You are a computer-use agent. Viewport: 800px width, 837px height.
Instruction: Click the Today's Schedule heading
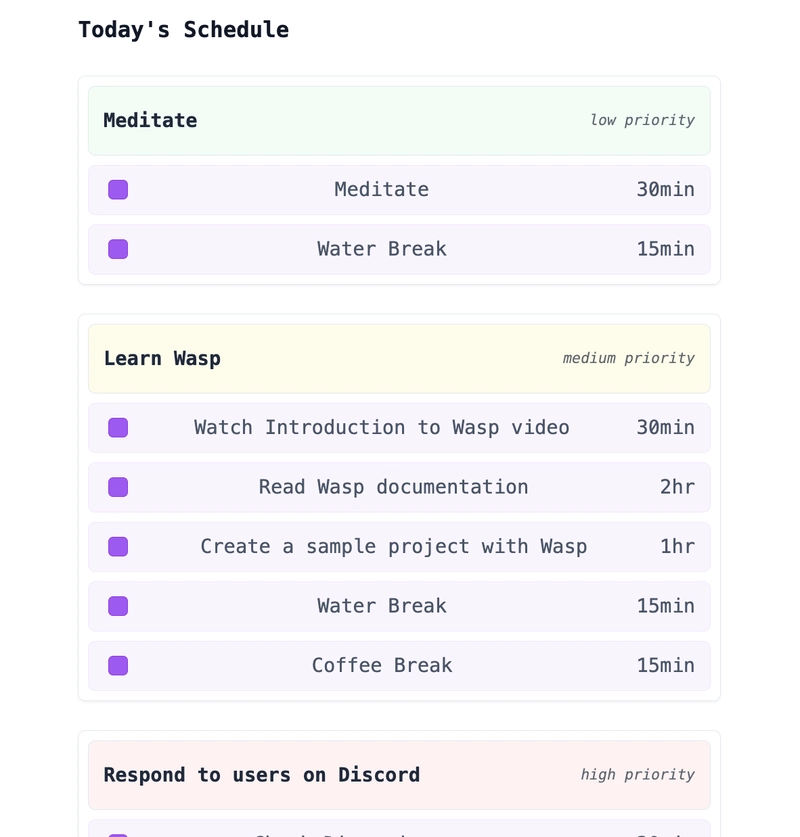tap(184, 29)
